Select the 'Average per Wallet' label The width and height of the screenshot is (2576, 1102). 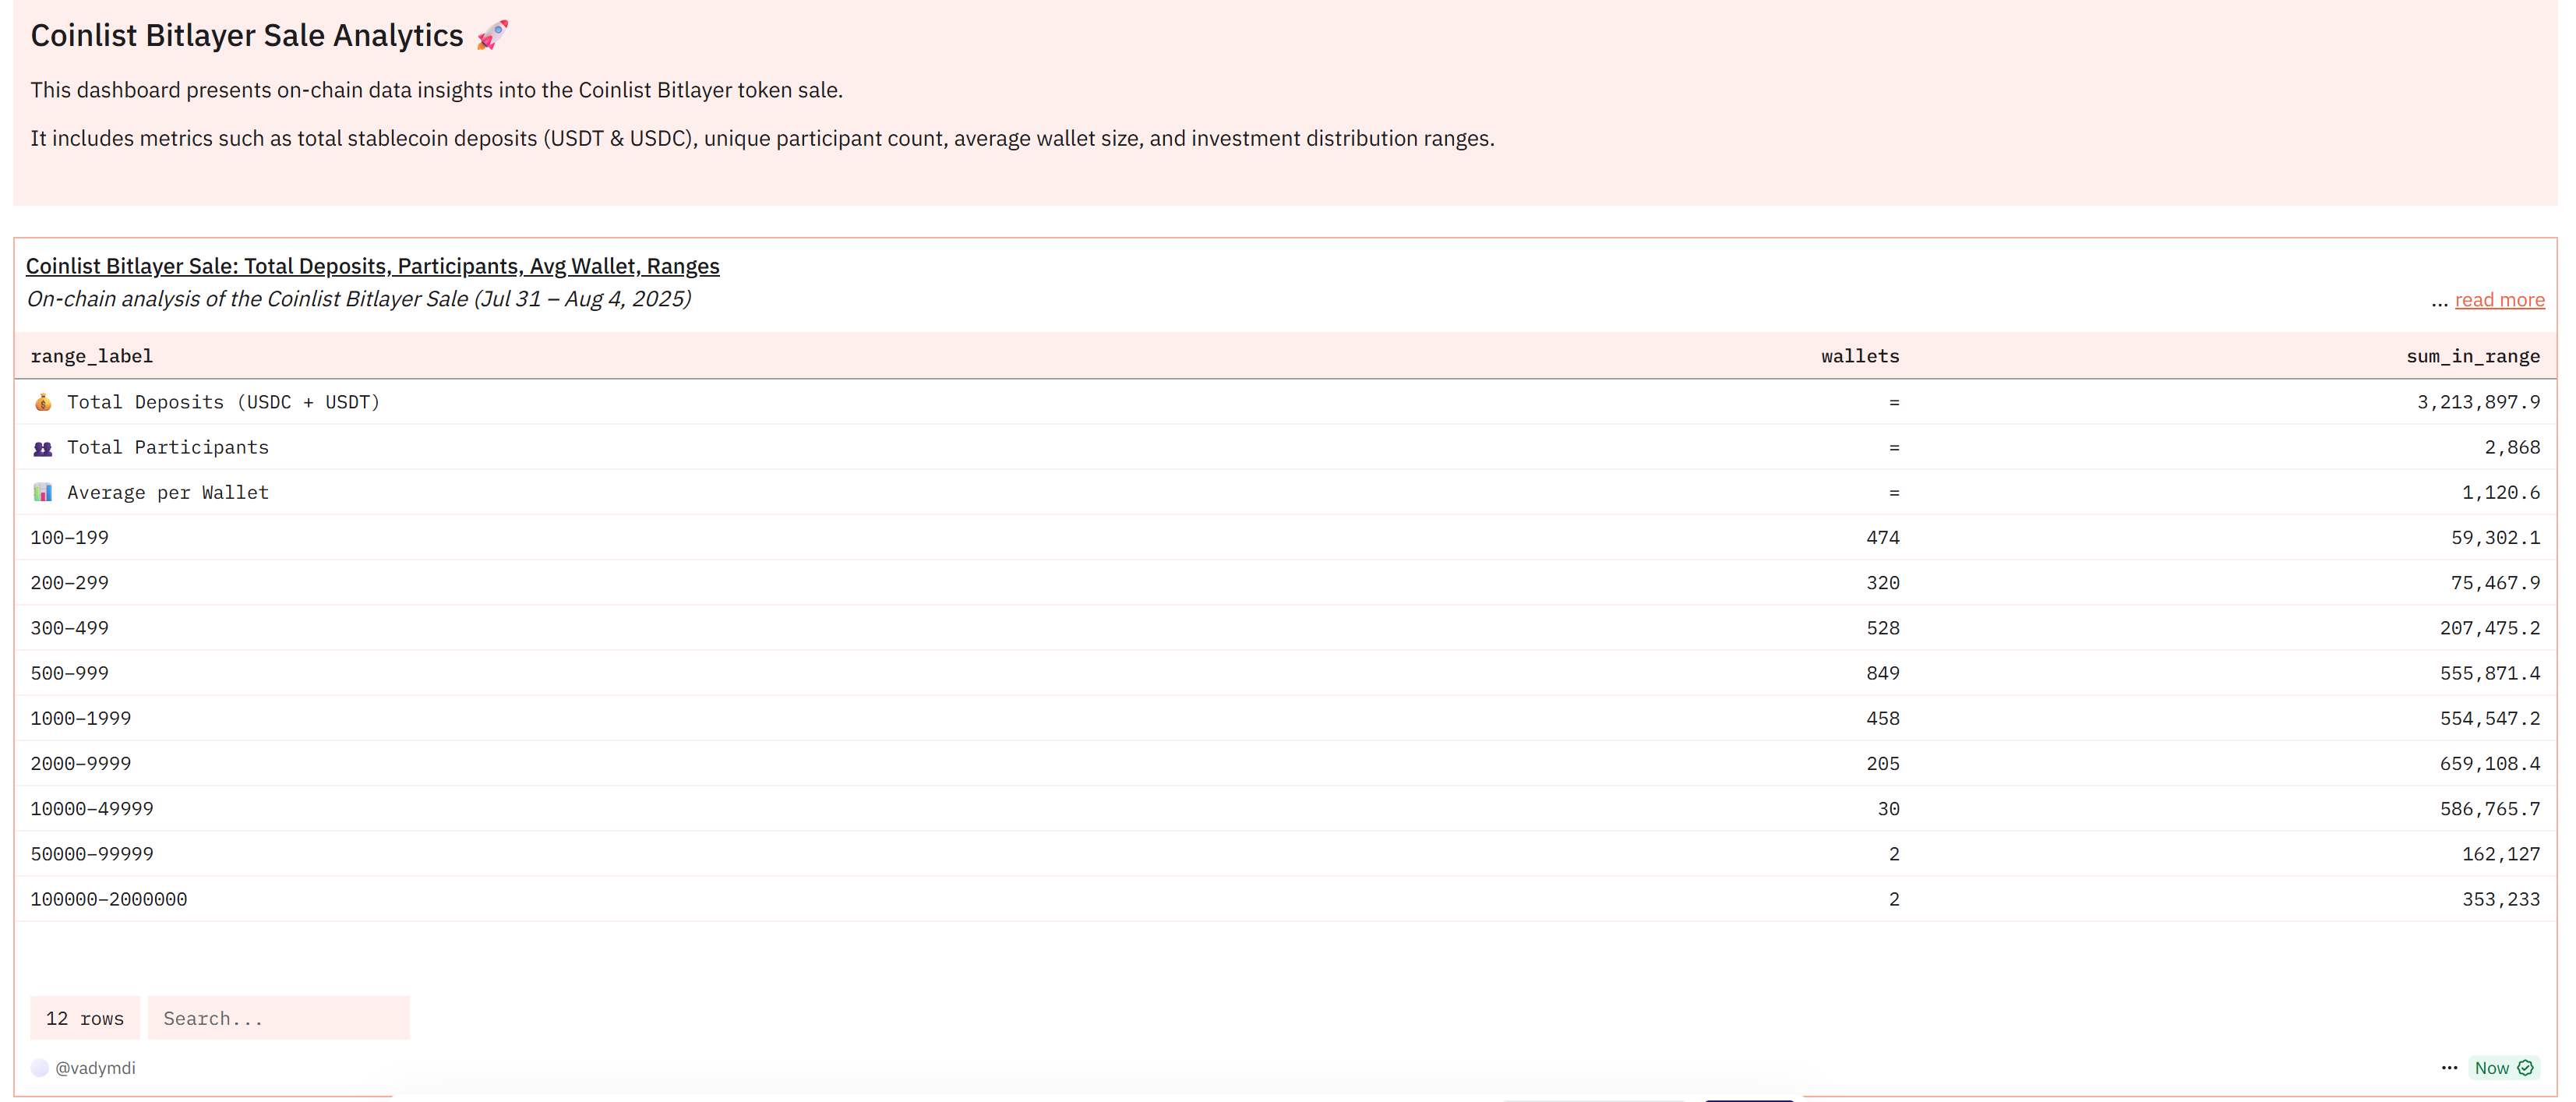pos(168,492)
